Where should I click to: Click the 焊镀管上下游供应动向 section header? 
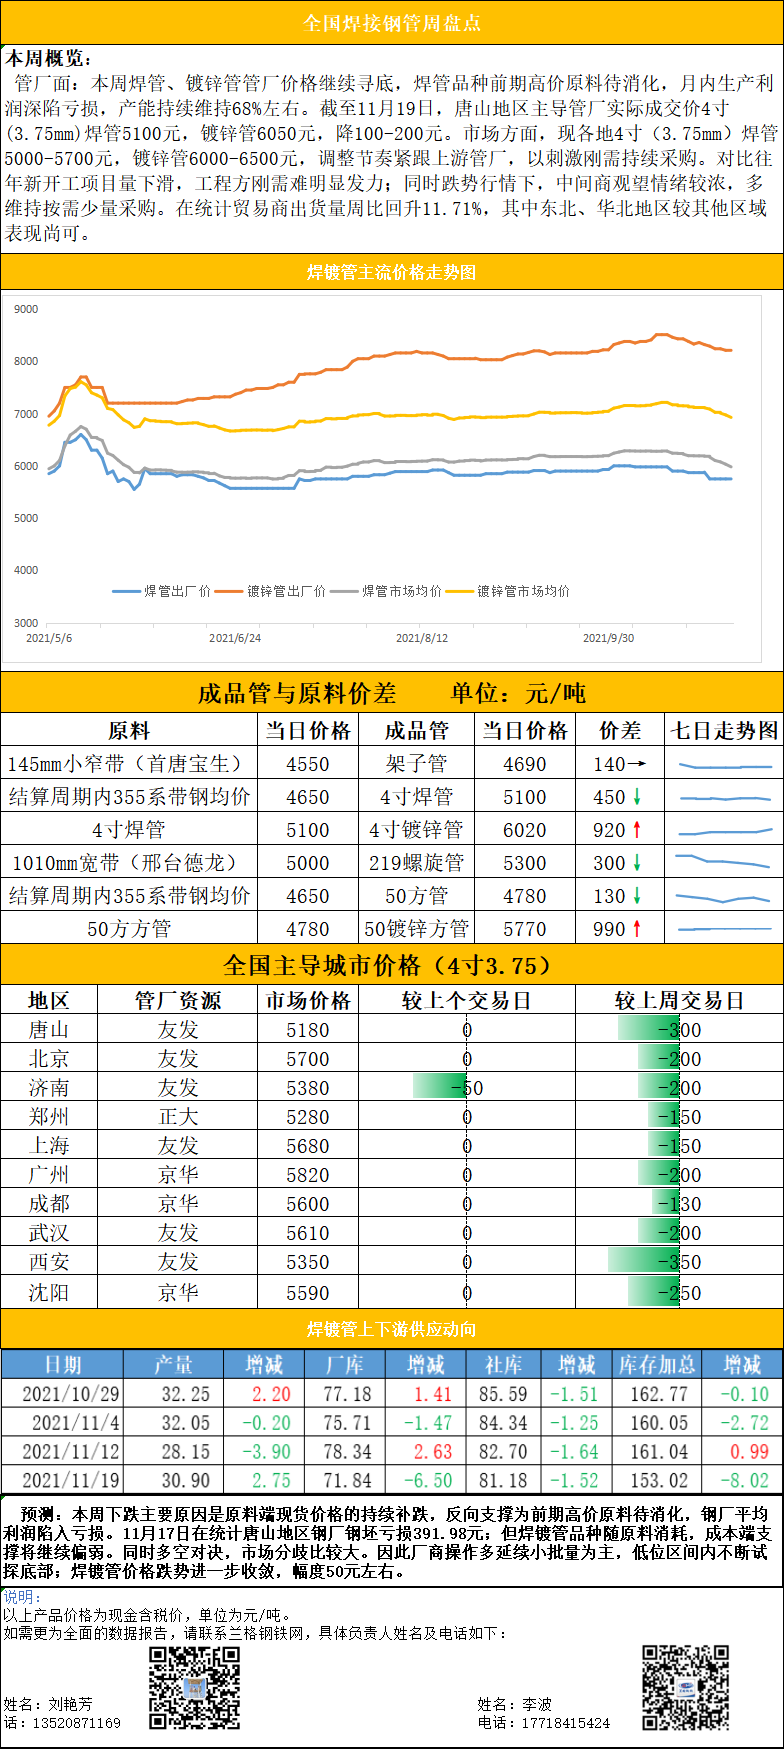tap(392, 1329)
